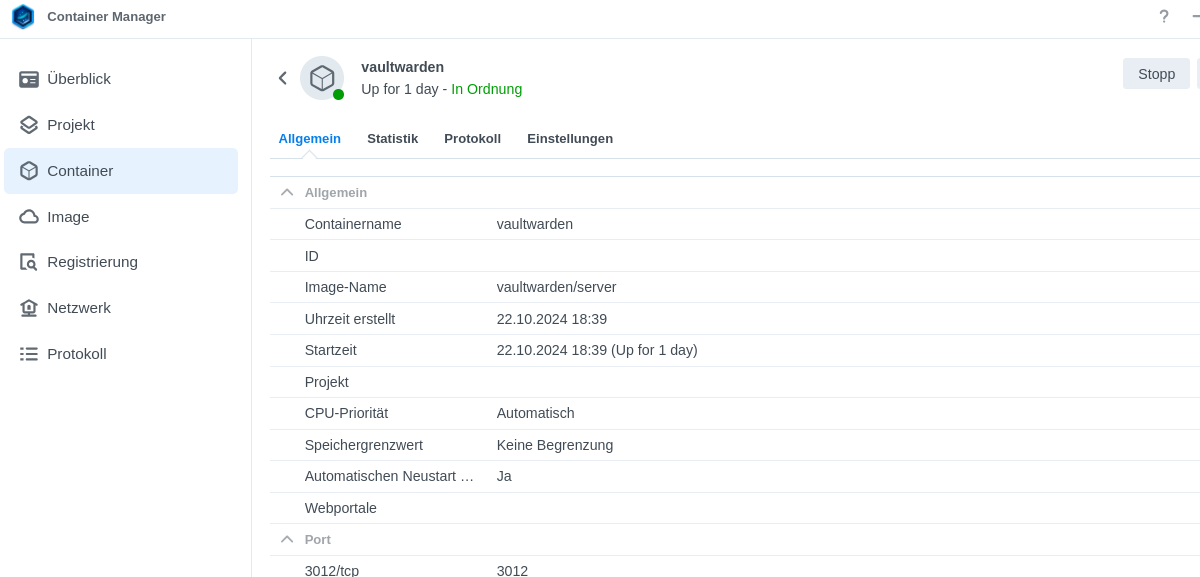Open the Netzwerk section in the sidebar
The image size is (1200, 577).
(x=79, y=307)
